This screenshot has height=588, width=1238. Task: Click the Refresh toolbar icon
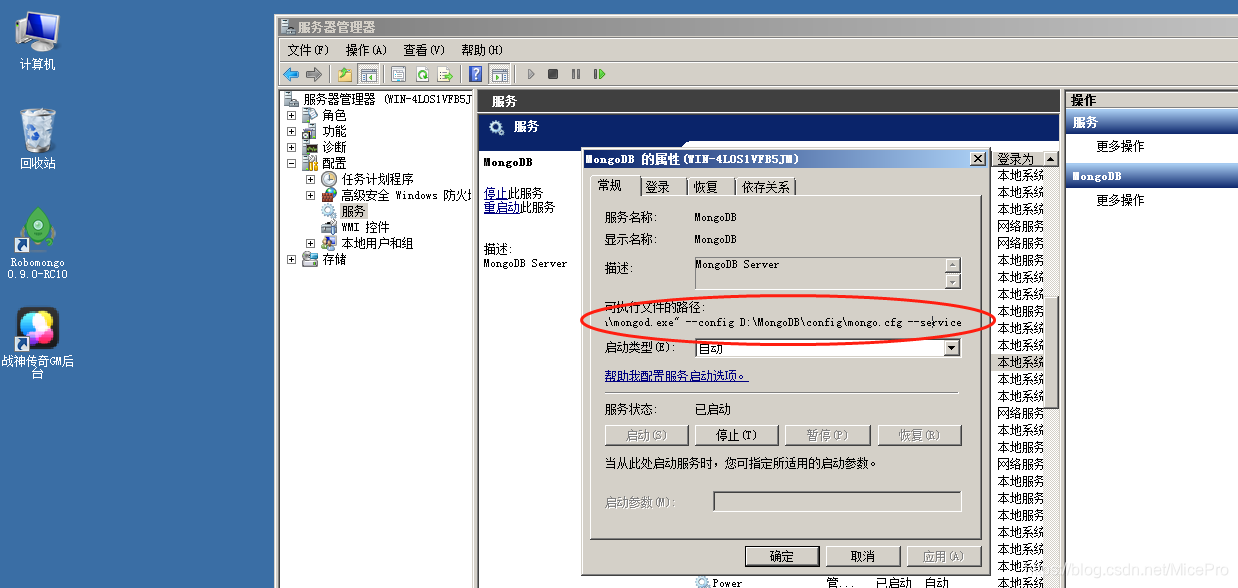point(422,74)
